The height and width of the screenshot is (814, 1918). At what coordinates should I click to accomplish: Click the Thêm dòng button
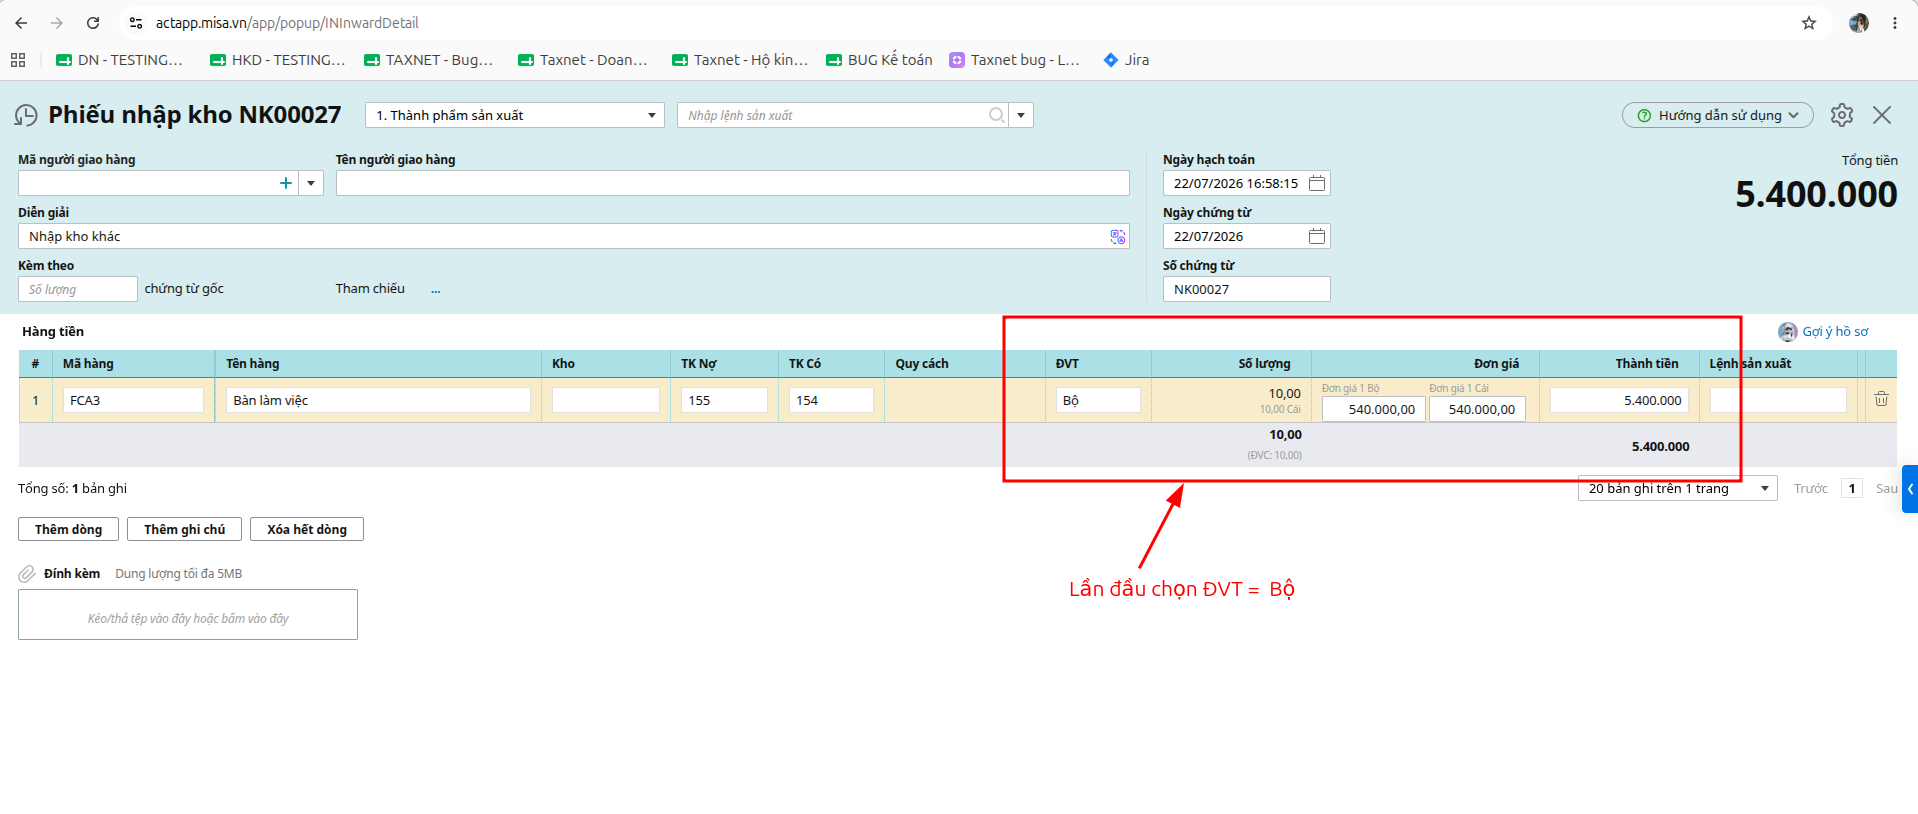click(68, 529)
